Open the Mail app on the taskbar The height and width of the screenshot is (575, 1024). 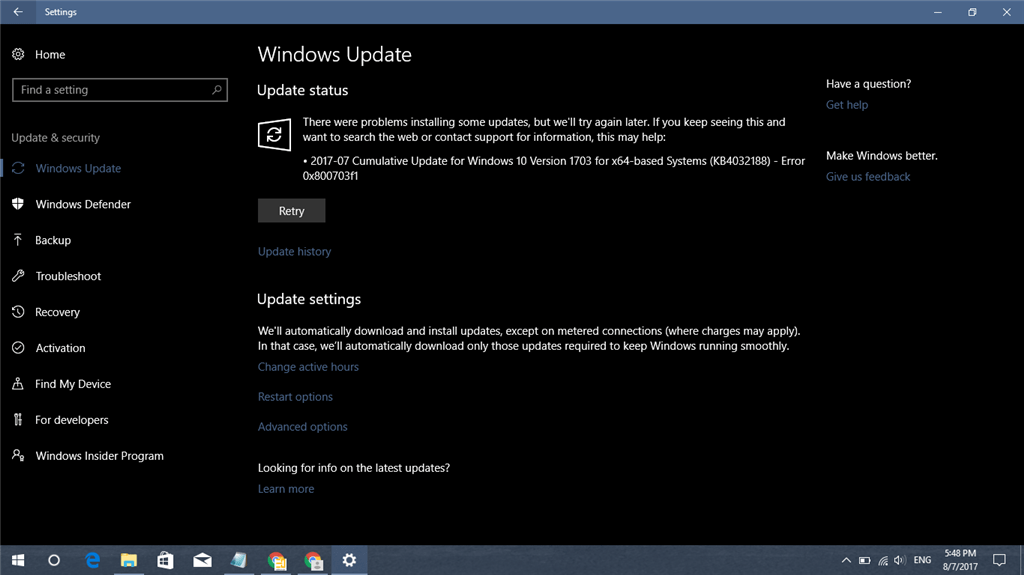point(202,560)
